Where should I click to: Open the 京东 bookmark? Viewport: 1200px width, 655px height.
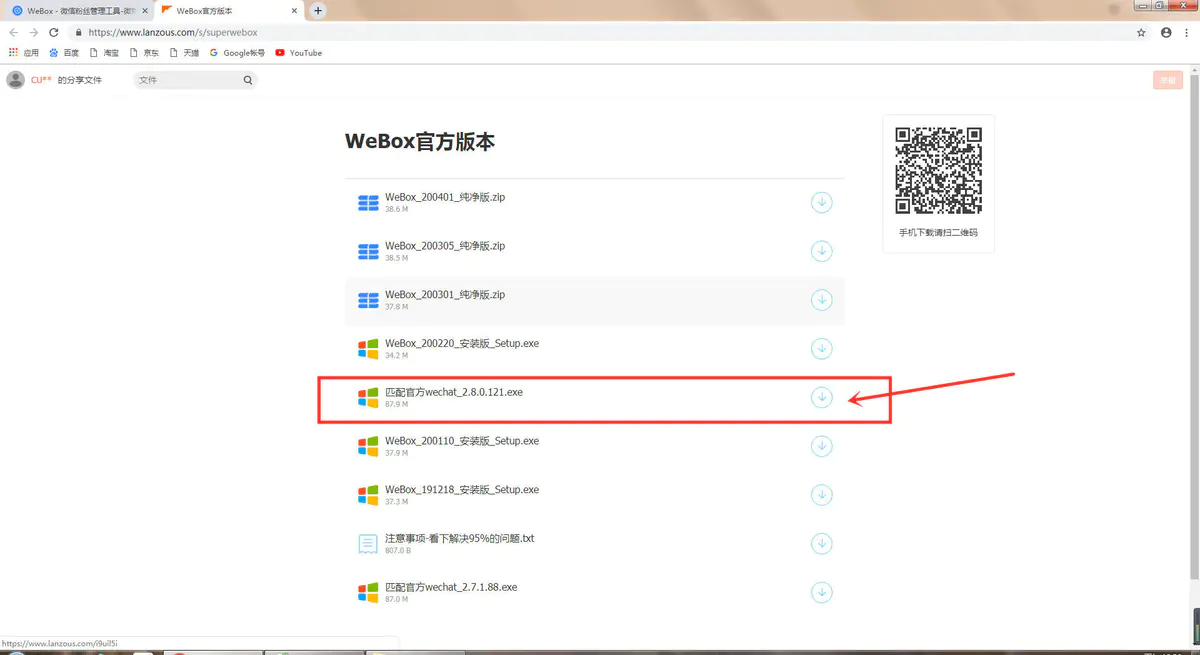(144, 53)
